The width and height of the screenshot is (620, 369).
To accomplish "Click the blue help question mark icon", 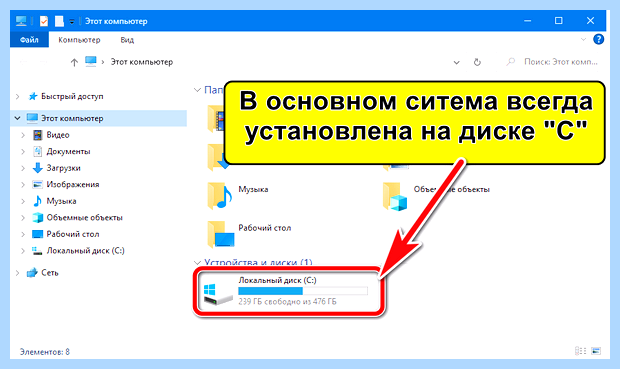I will coord(598,39).
